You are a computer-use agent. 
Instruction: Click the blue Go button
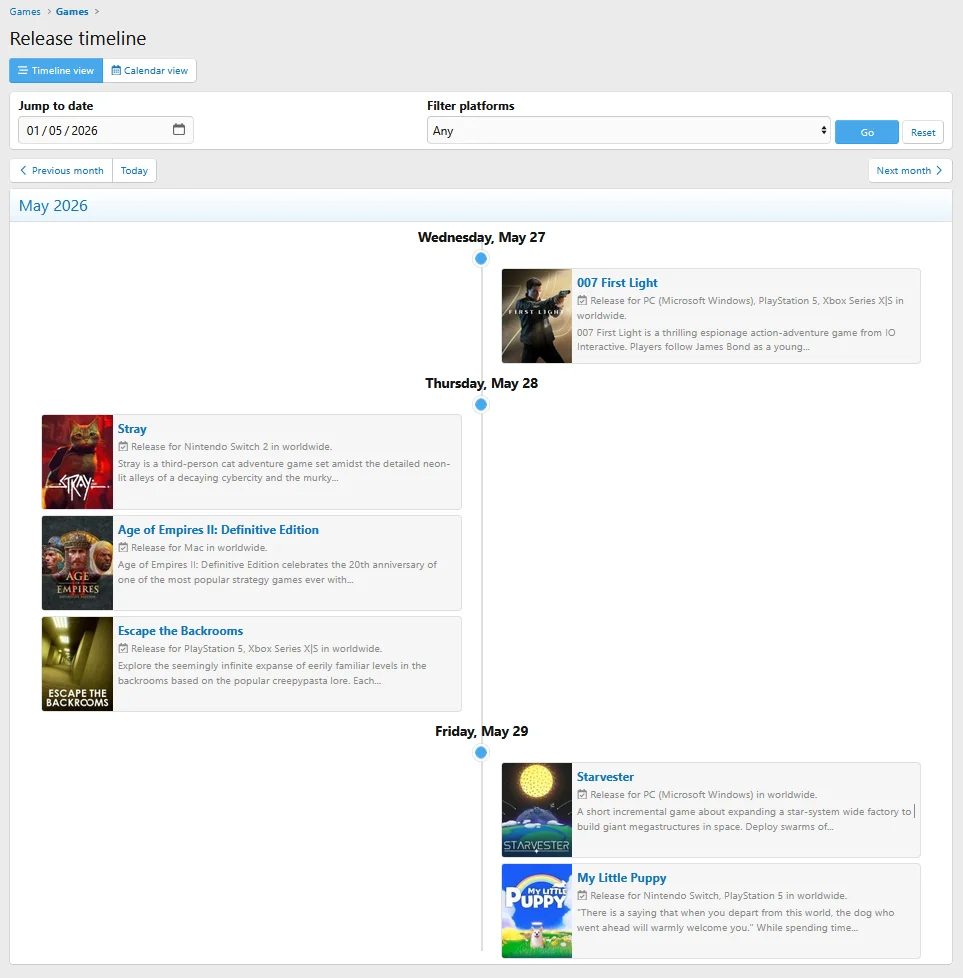pos(866,132)
